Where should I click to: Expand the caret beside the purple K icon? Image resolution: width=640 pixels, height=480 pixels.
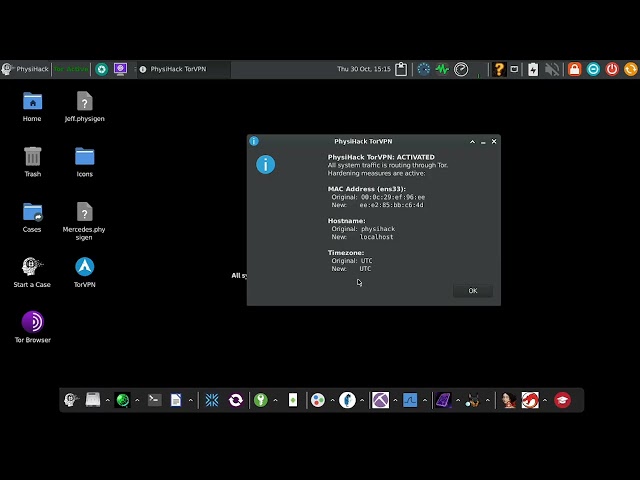coord(395,400)
